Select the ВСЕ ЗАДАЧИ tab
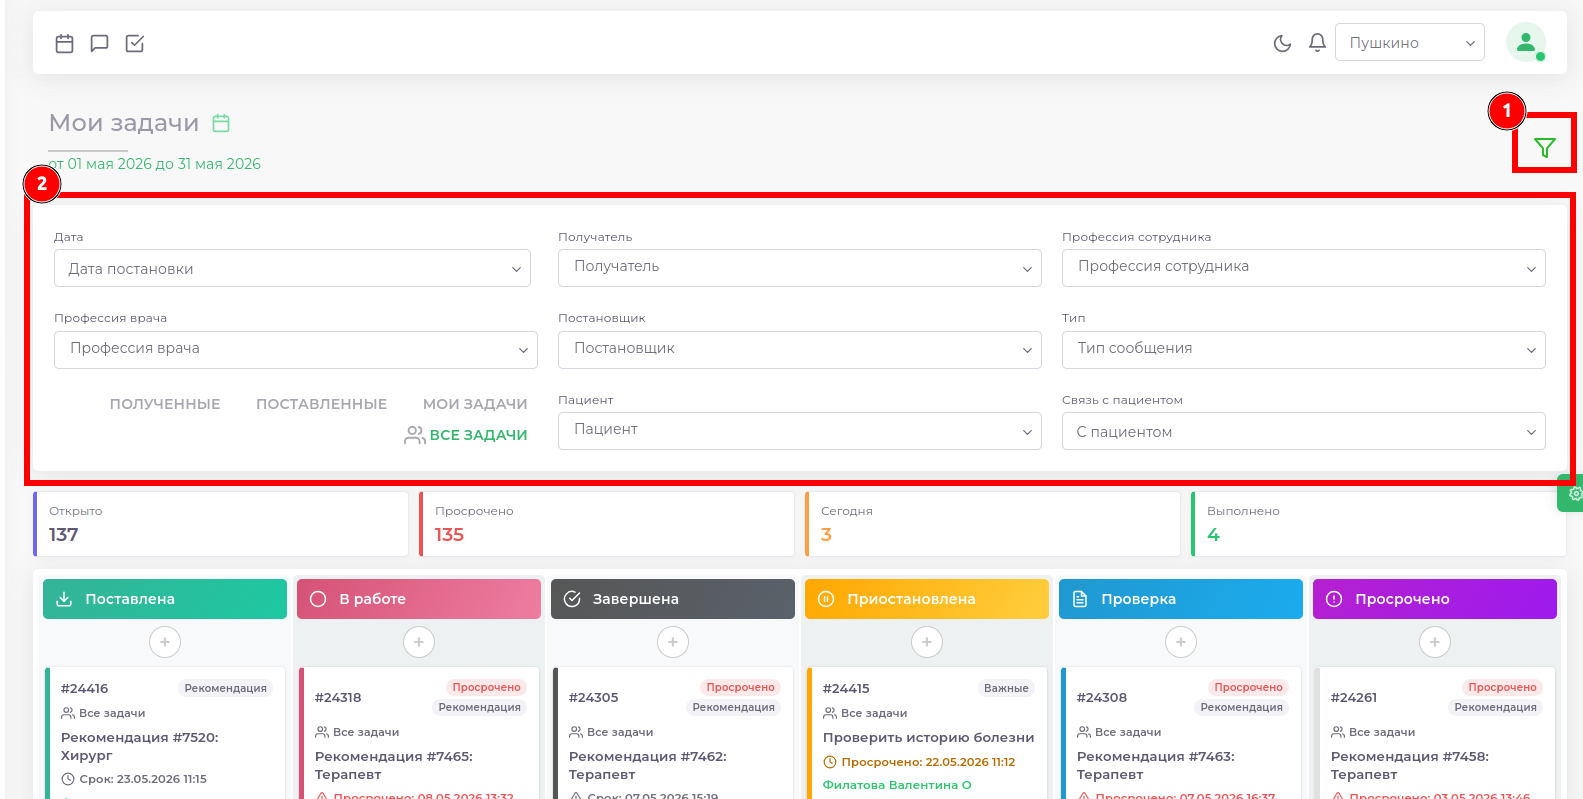The image size is (1583, 799). [466, 435]
